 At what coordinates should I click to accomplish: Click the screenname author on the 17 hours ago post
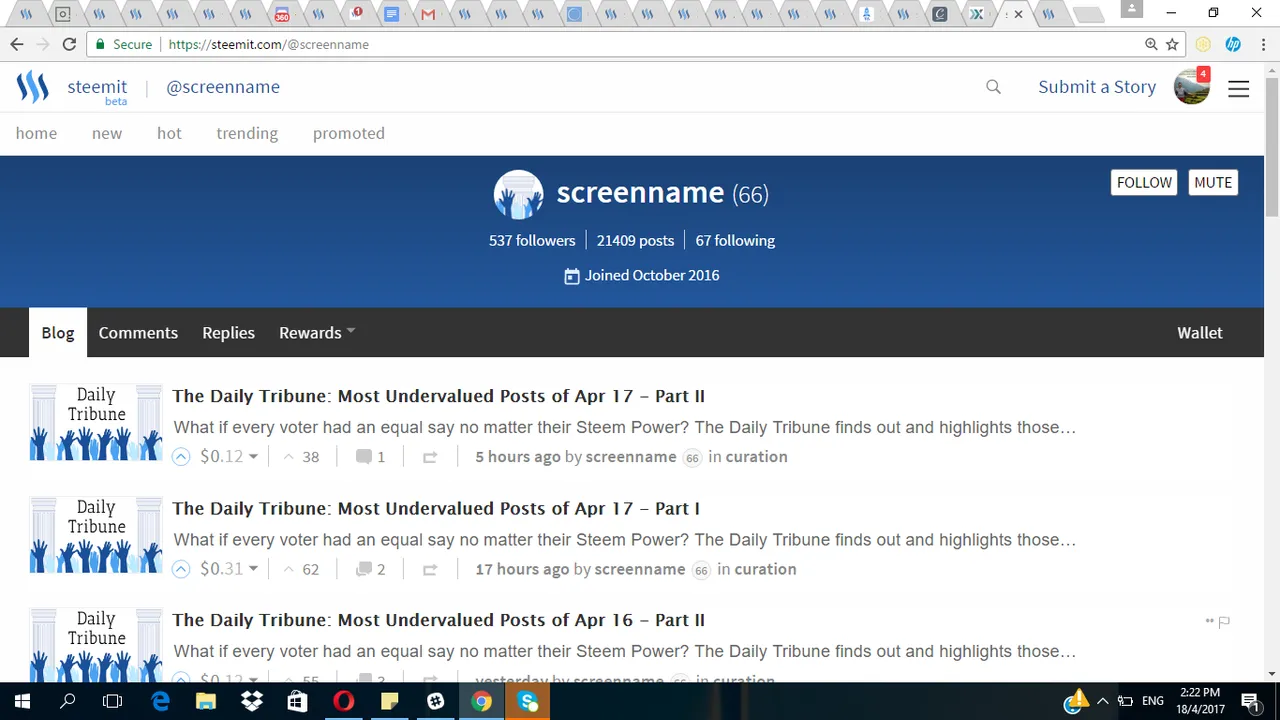tap(640, 569)
